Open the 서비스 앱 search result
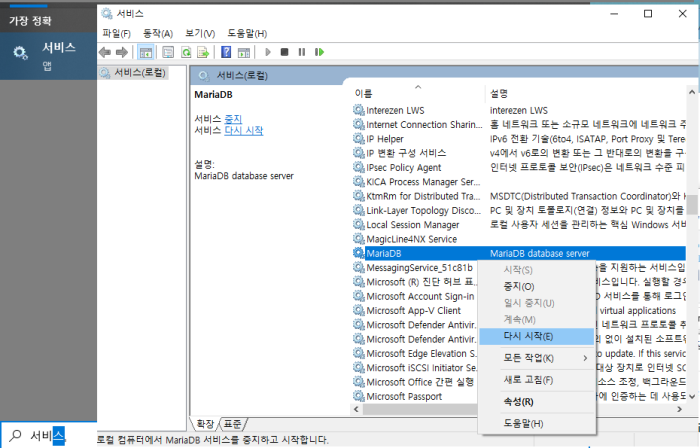The image size is (700, 448). pos(48,56)
